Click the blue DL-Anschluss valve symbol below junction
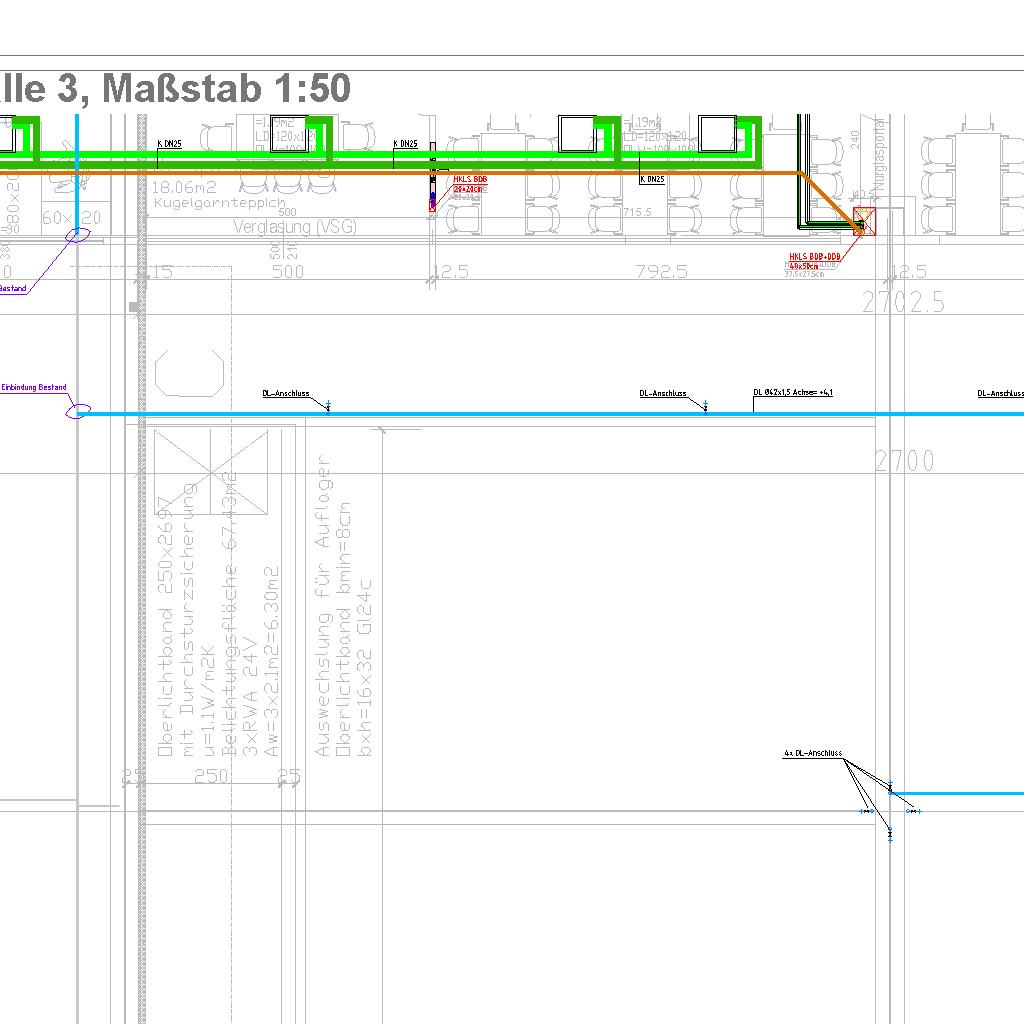The width and height of the screenshot is (1024, 1024). pyautogui.click(x=890, y=832)
